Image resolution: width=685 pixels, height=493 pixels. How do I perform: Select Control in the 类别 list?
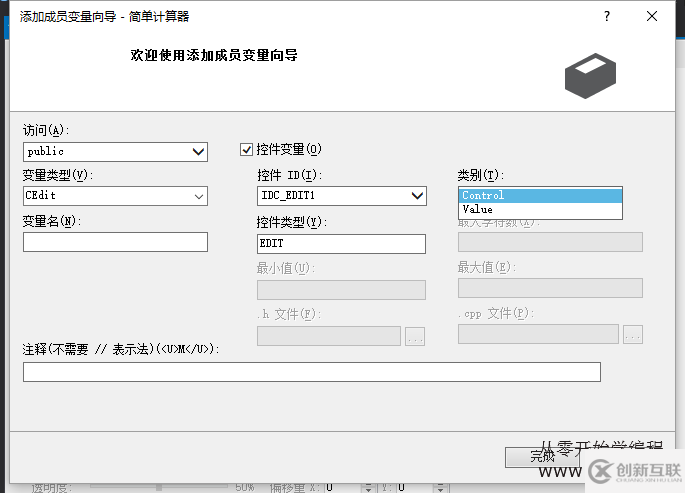click(540, 196)
